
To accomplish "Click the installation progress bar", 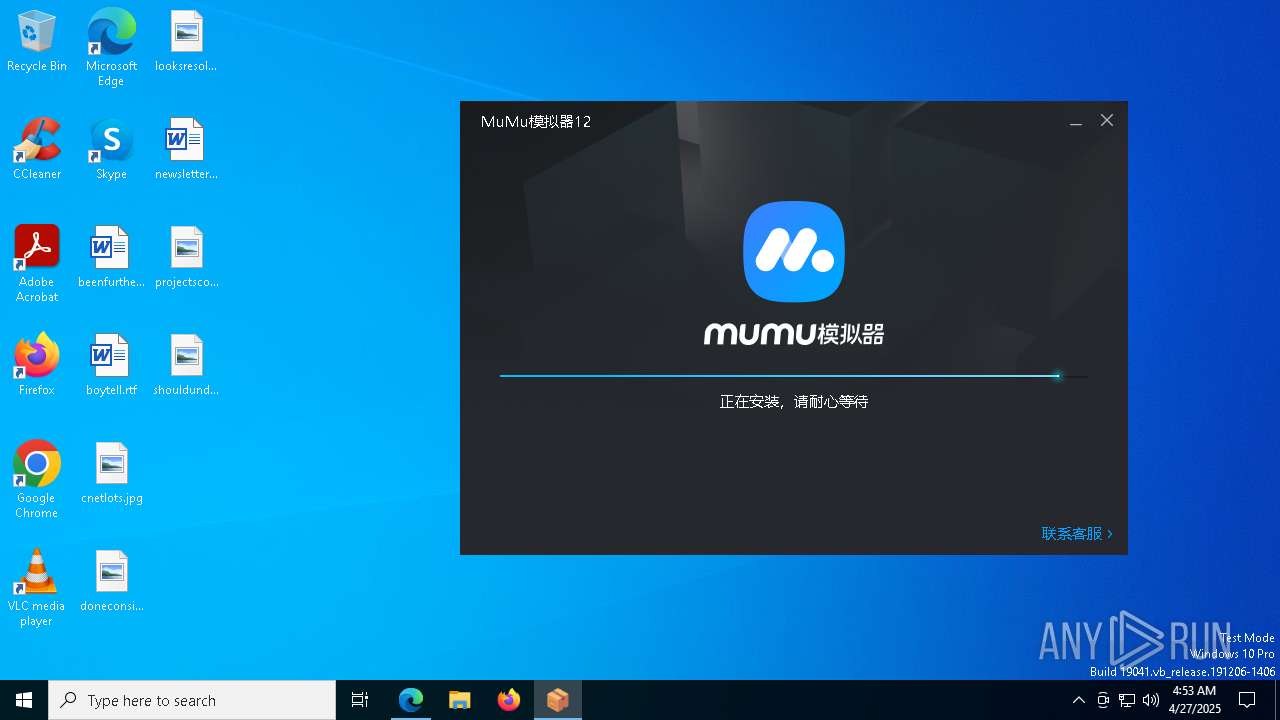I will (794, 376).
